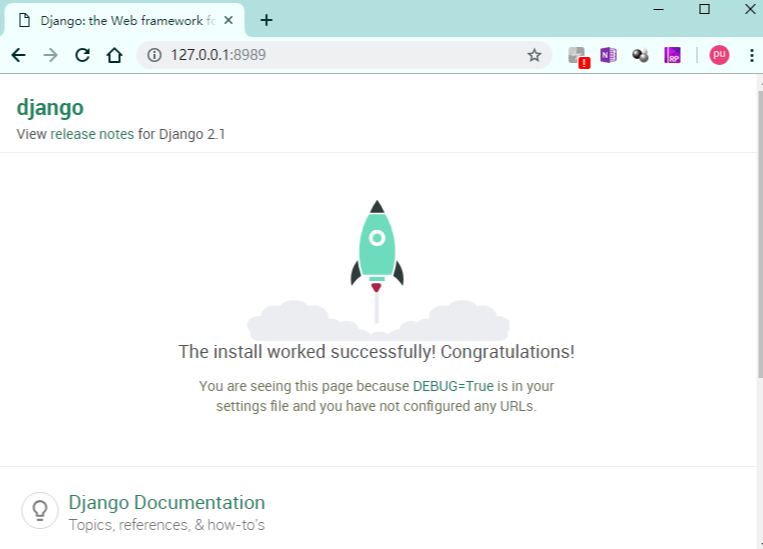Go back using the browser back arrow
763x549 pixels.
point(18,55)
